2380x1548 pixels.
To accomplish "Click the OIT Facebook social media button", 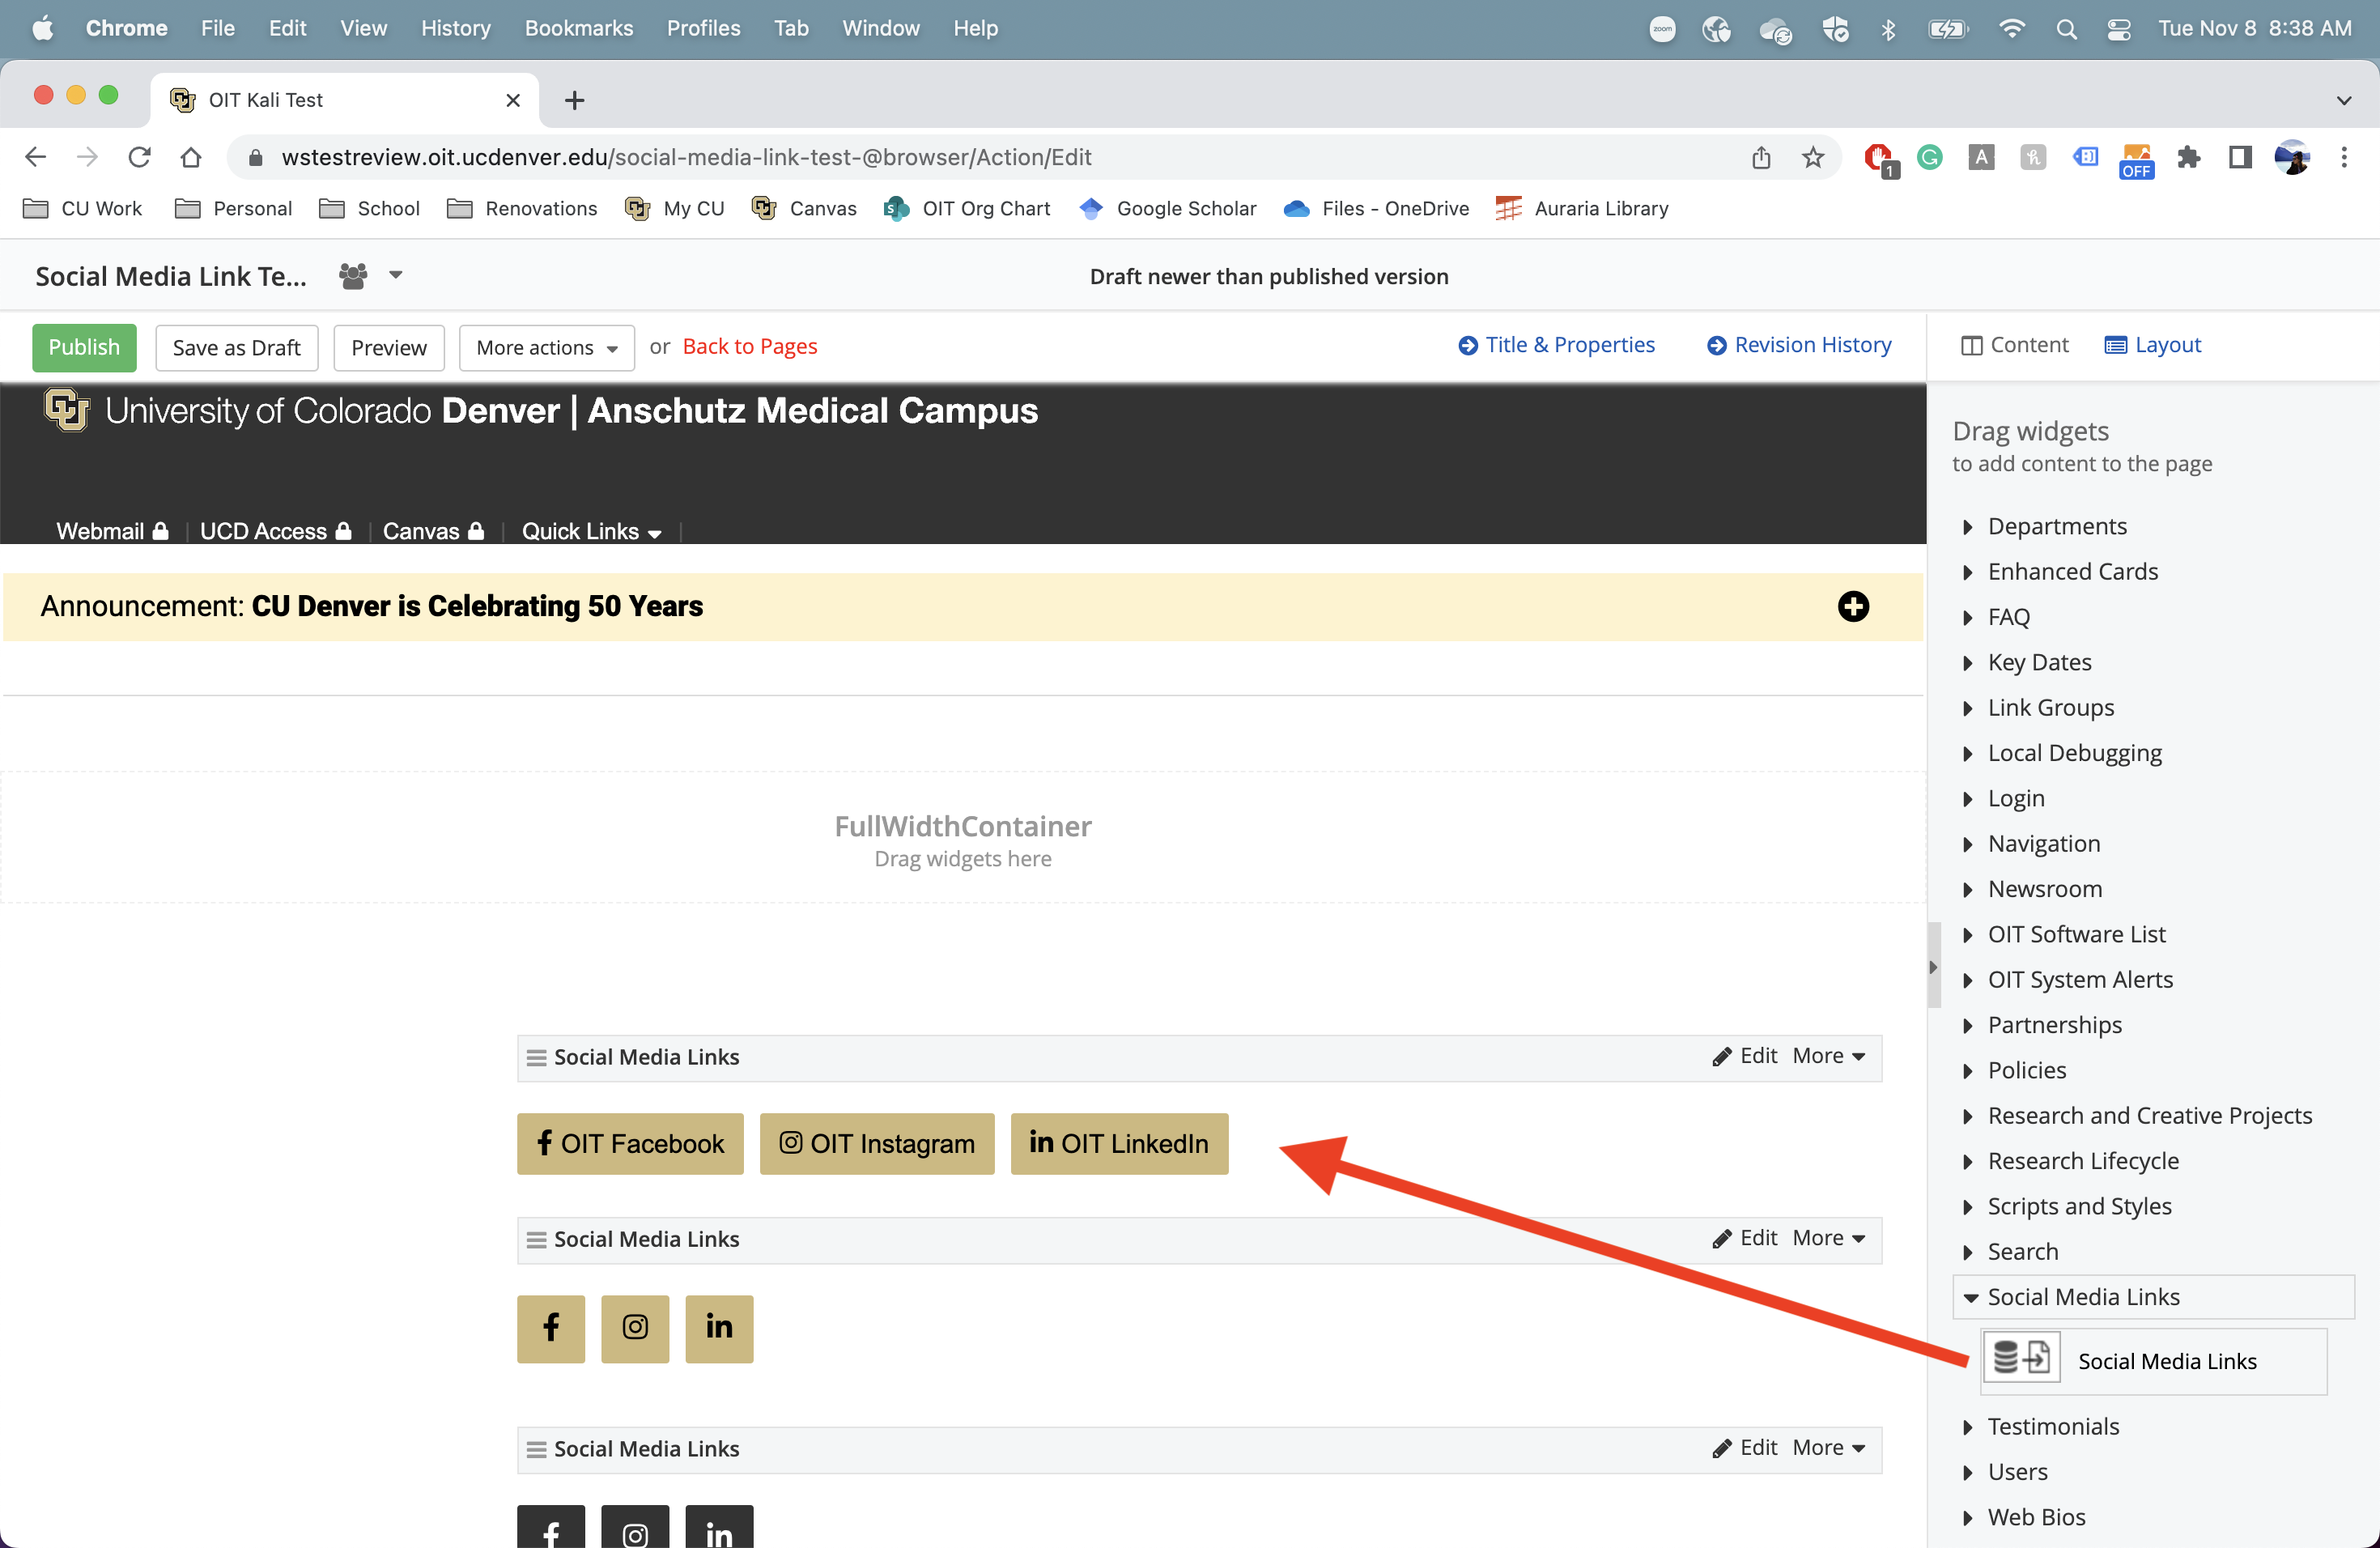I will (630, 1144).
